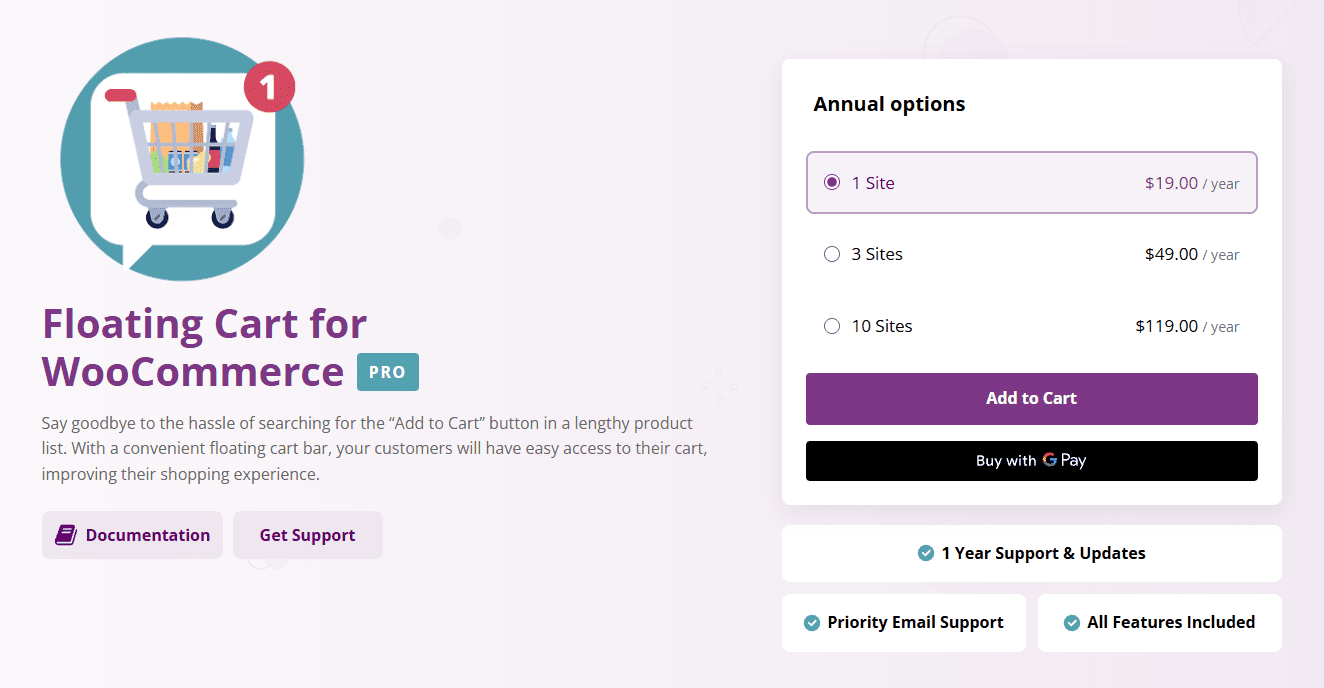Click the checkmark beside Priority Email Support
The width and height of the screenshot is (1324, 688).
(811, 622)
